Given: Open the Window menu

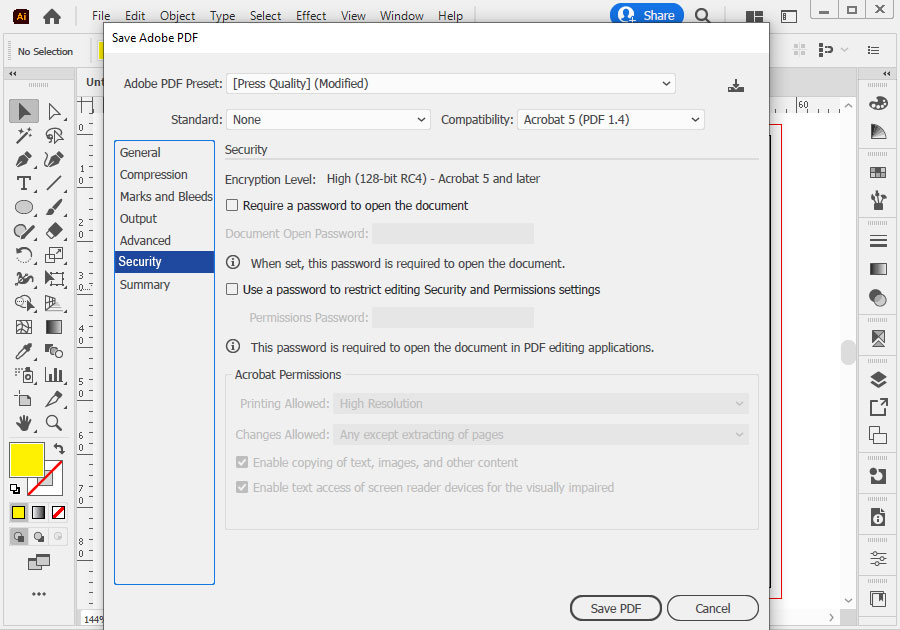Looking at the screenshot, I should coord(402,16).
